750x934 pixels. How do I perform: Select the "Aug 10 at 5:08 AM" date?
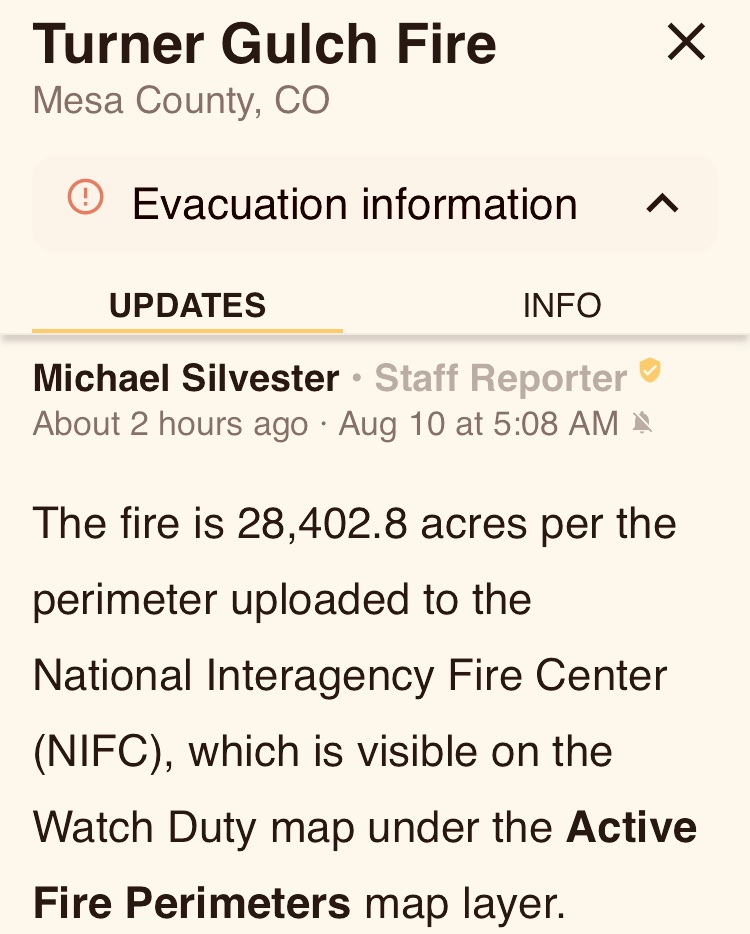[478, 424]
